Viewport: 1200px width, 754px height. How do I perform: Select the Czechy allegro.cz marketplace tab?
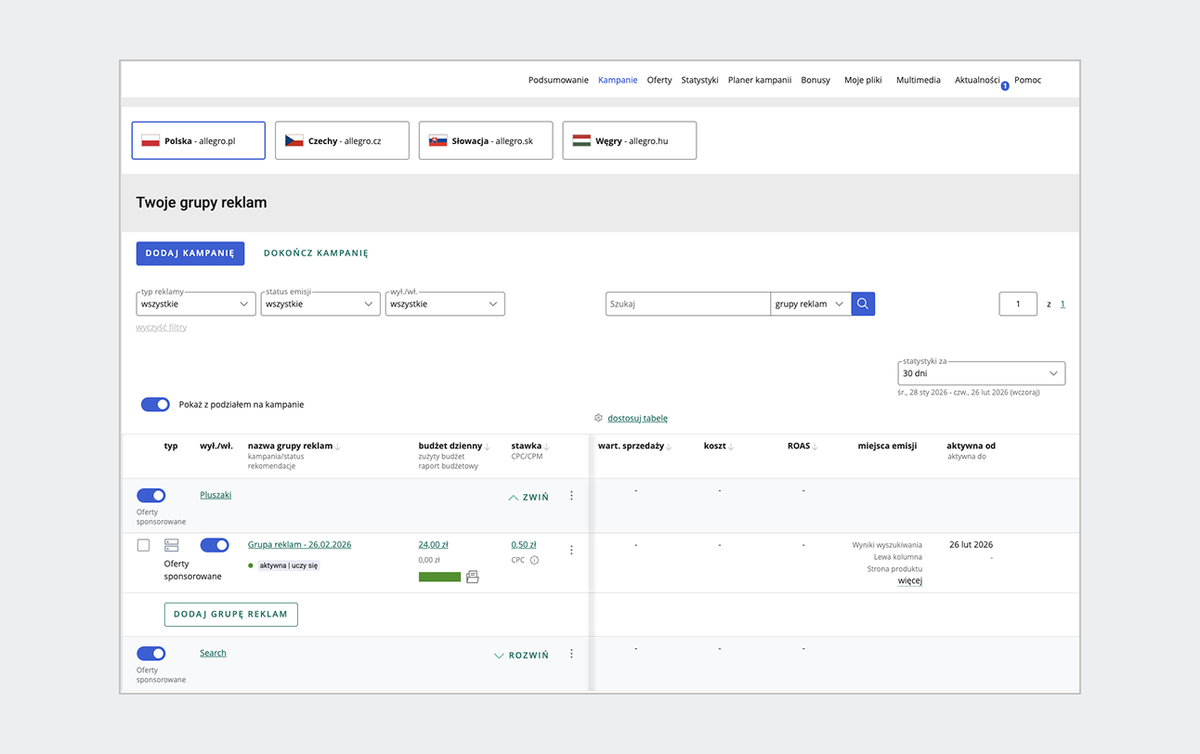tap(342, 141)
